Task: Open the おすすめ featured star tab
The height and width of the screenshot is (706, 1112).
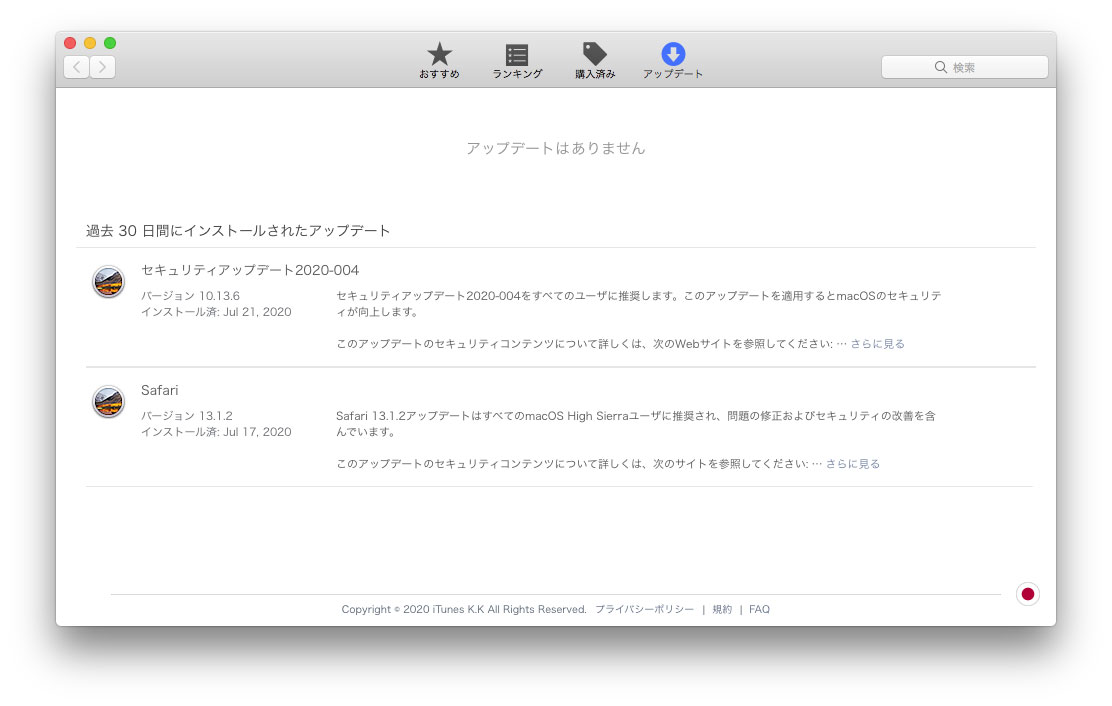Action: pyautogui.click(x=439, y=60)
